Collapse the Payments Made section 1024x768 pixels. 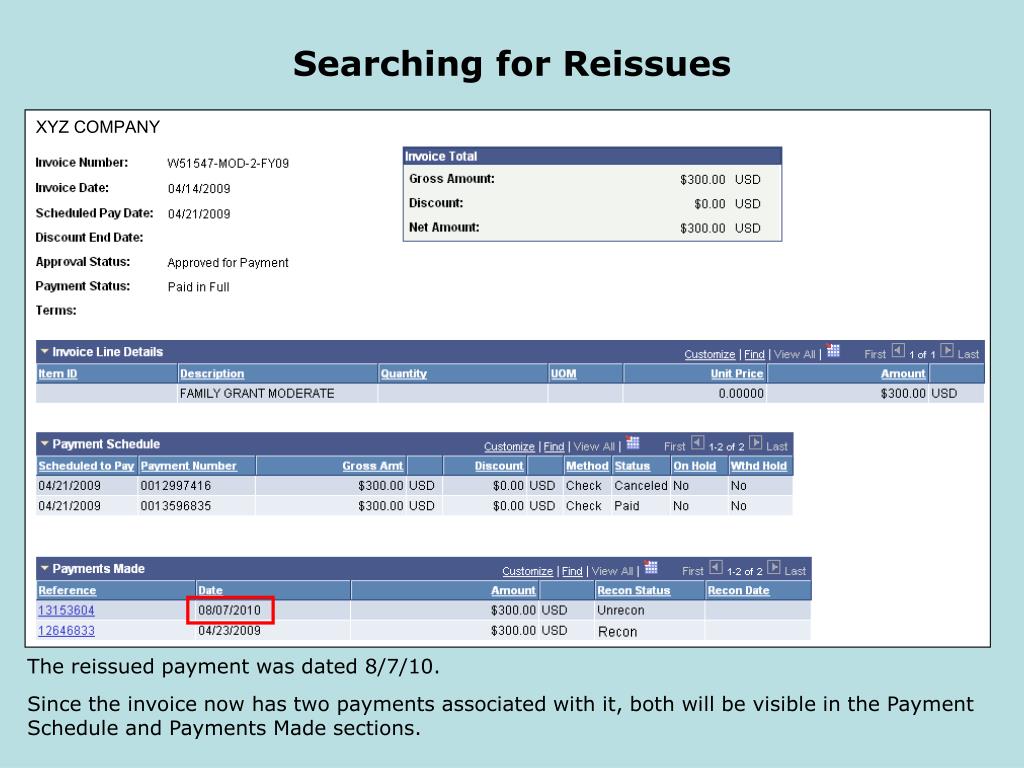[44, 569]
